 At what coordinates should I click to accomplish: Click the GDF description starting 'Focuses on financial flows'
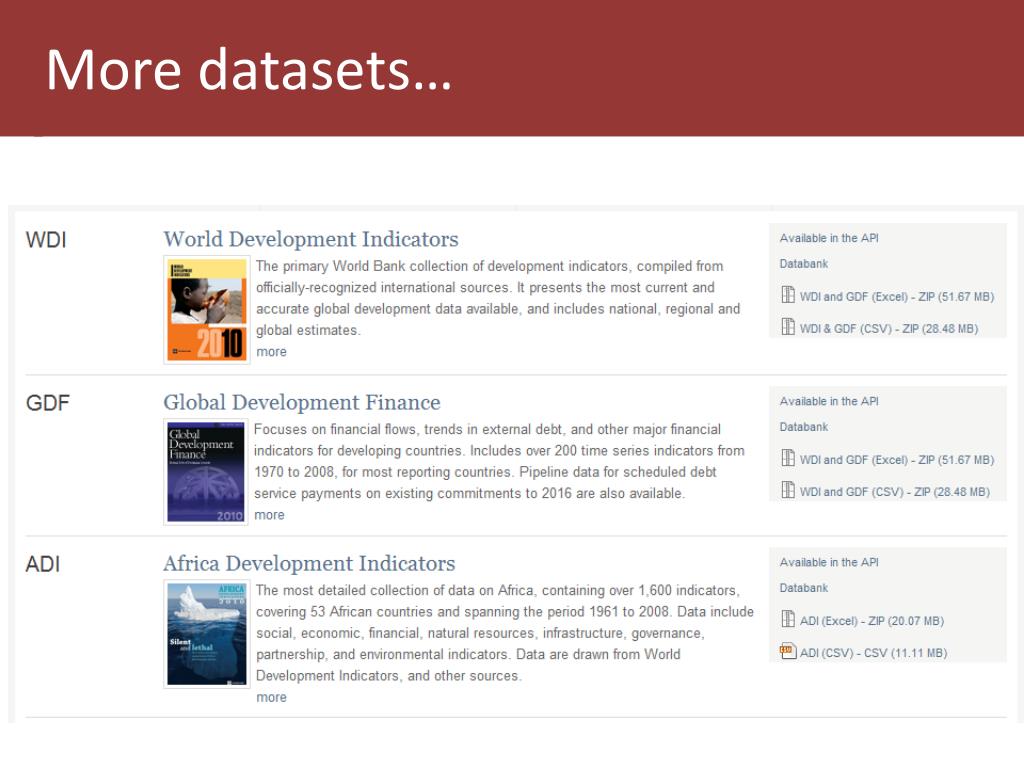click(x=499, y=462)
